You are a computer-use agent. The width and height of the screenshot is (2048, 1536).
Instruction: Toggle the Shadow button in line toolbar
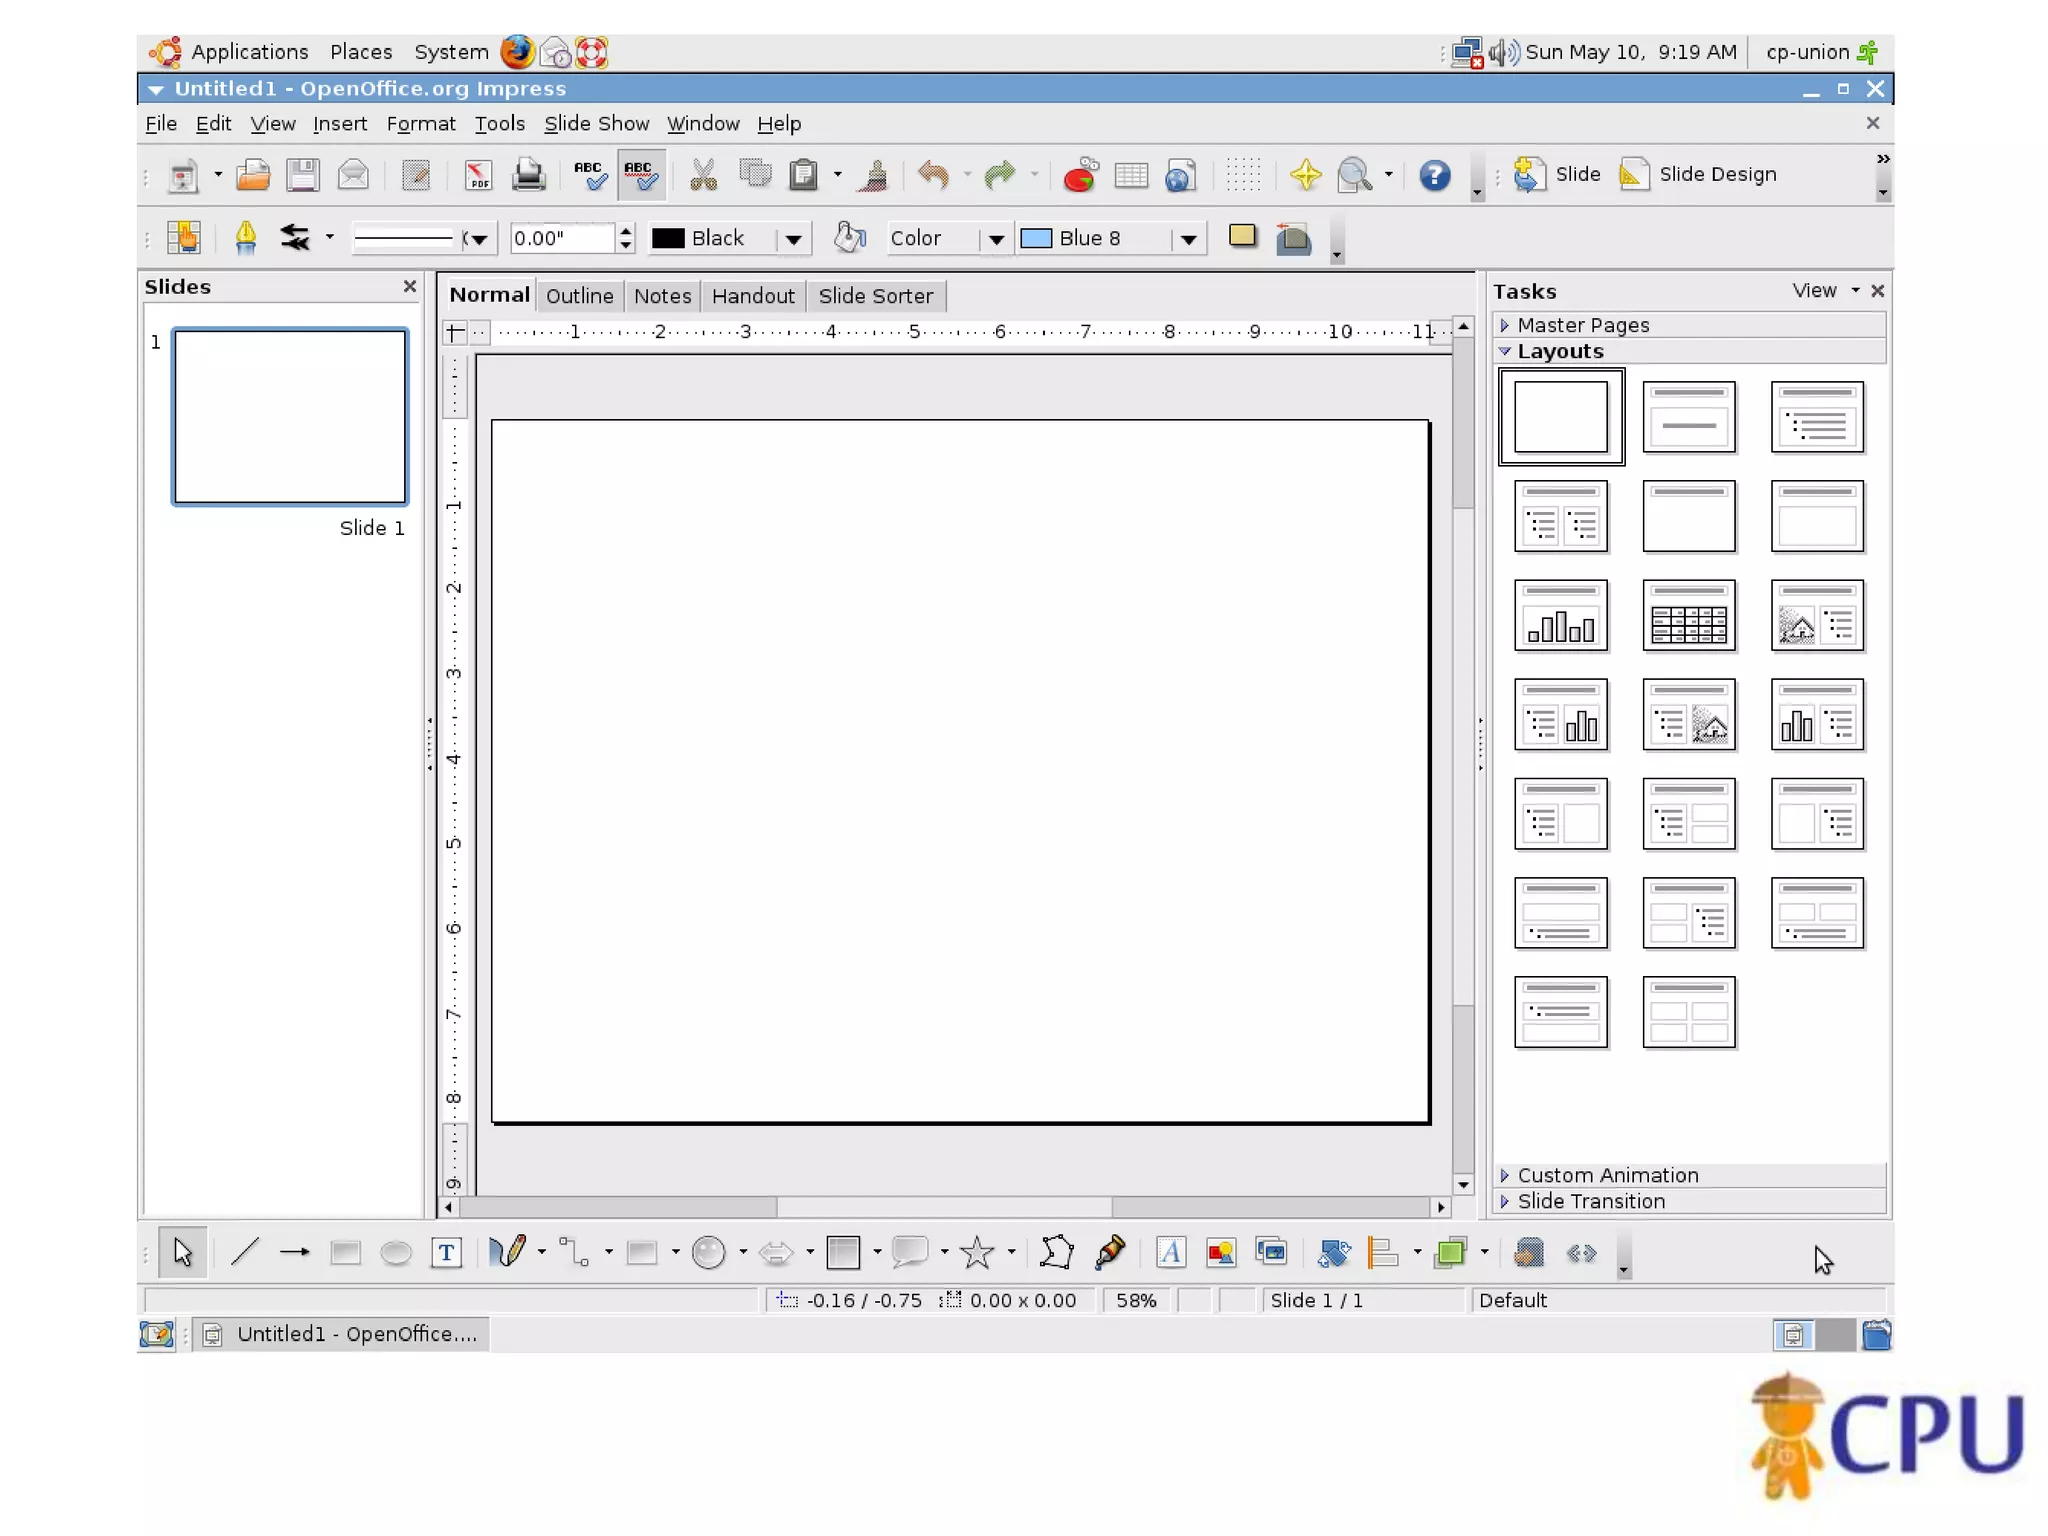coord(1242,237)
